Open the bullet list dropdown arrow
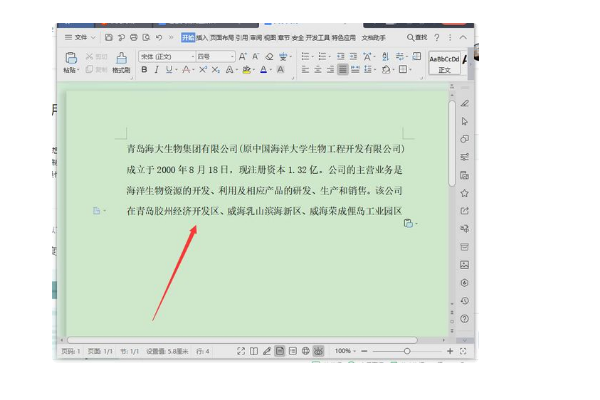The image size is (600, 400). click(x=313, y=57)
